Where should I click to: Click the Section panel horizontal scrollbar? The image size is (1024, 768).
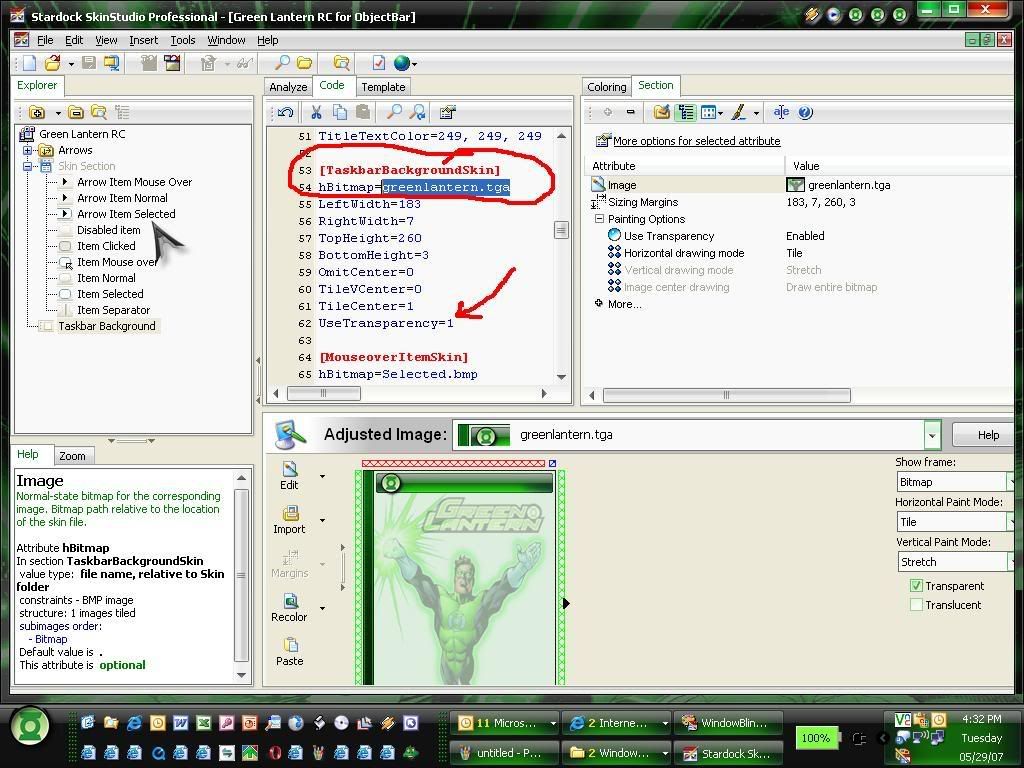coord(726,395)
